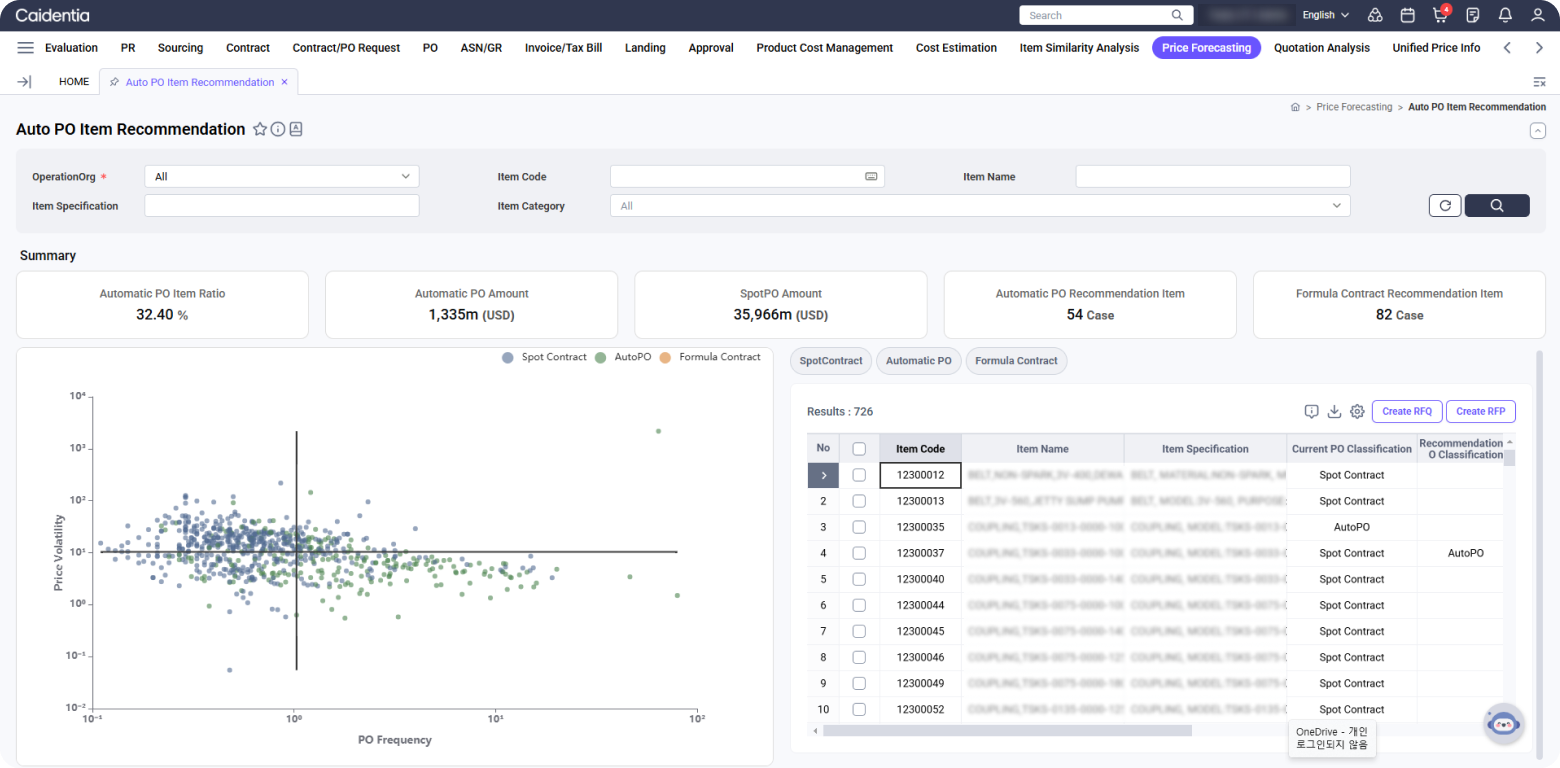Open the chatbot assistant icon
1560x768 pixels.
[x=1503, y=723]
